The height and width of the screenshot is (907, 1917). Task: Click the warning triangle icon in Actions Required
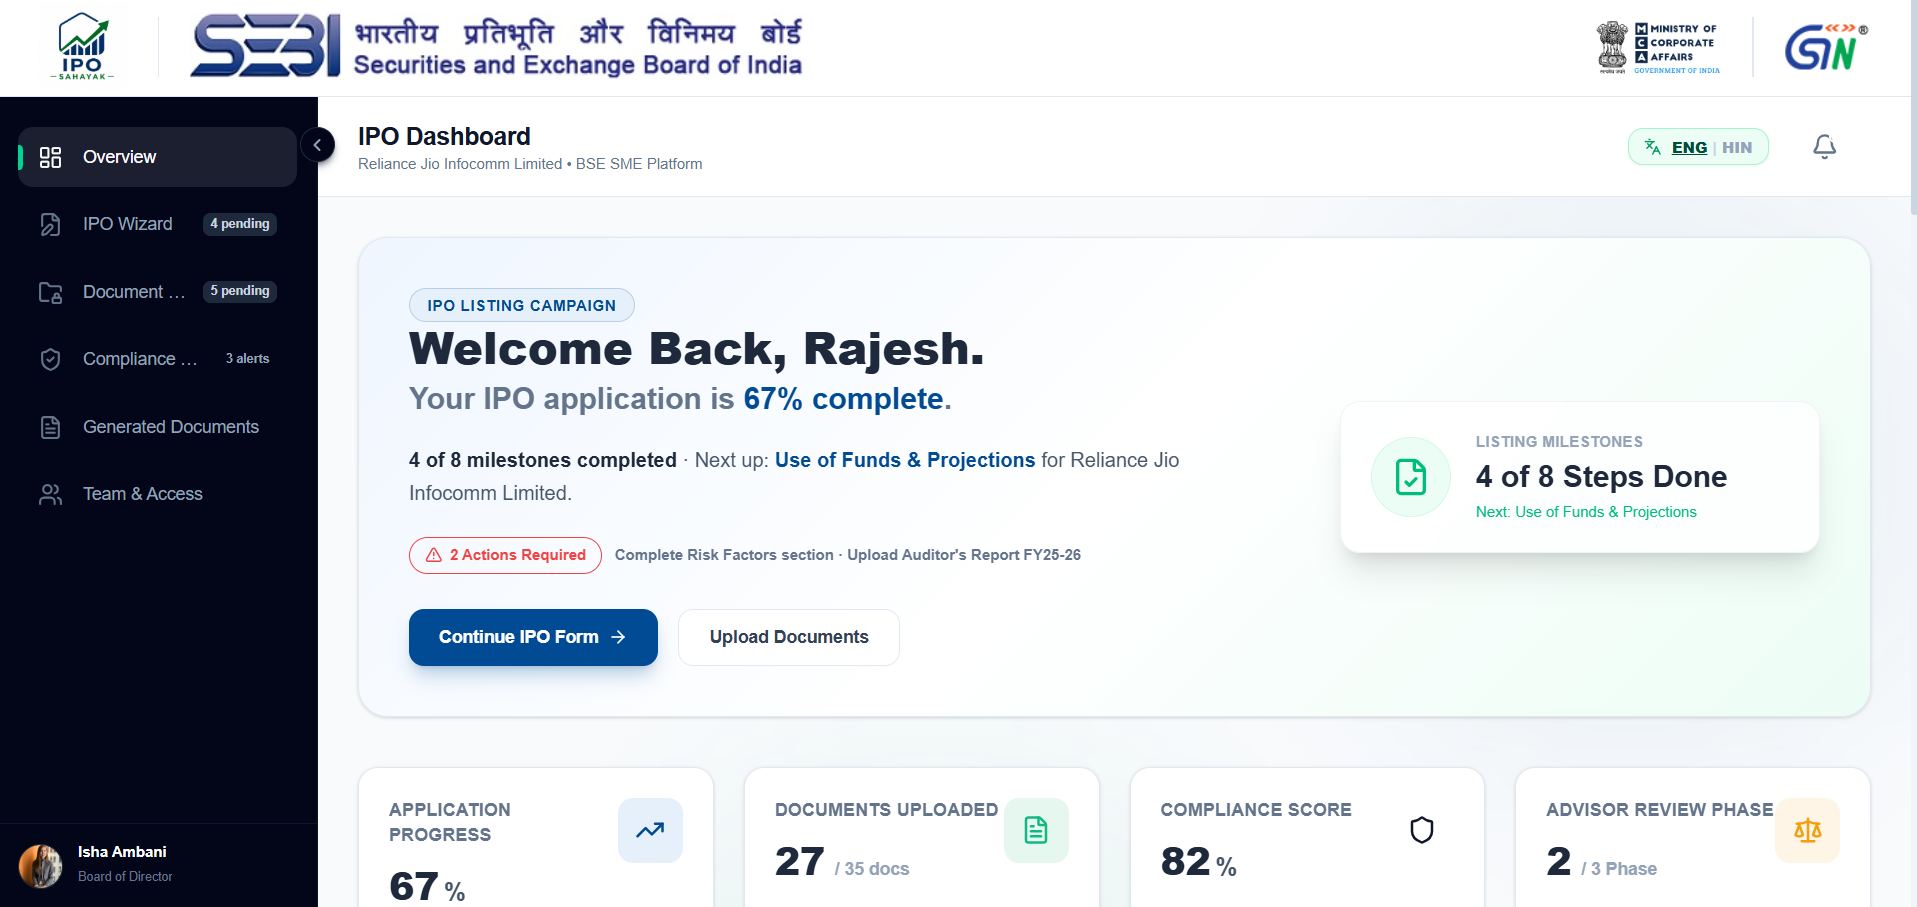pos(434,555)
